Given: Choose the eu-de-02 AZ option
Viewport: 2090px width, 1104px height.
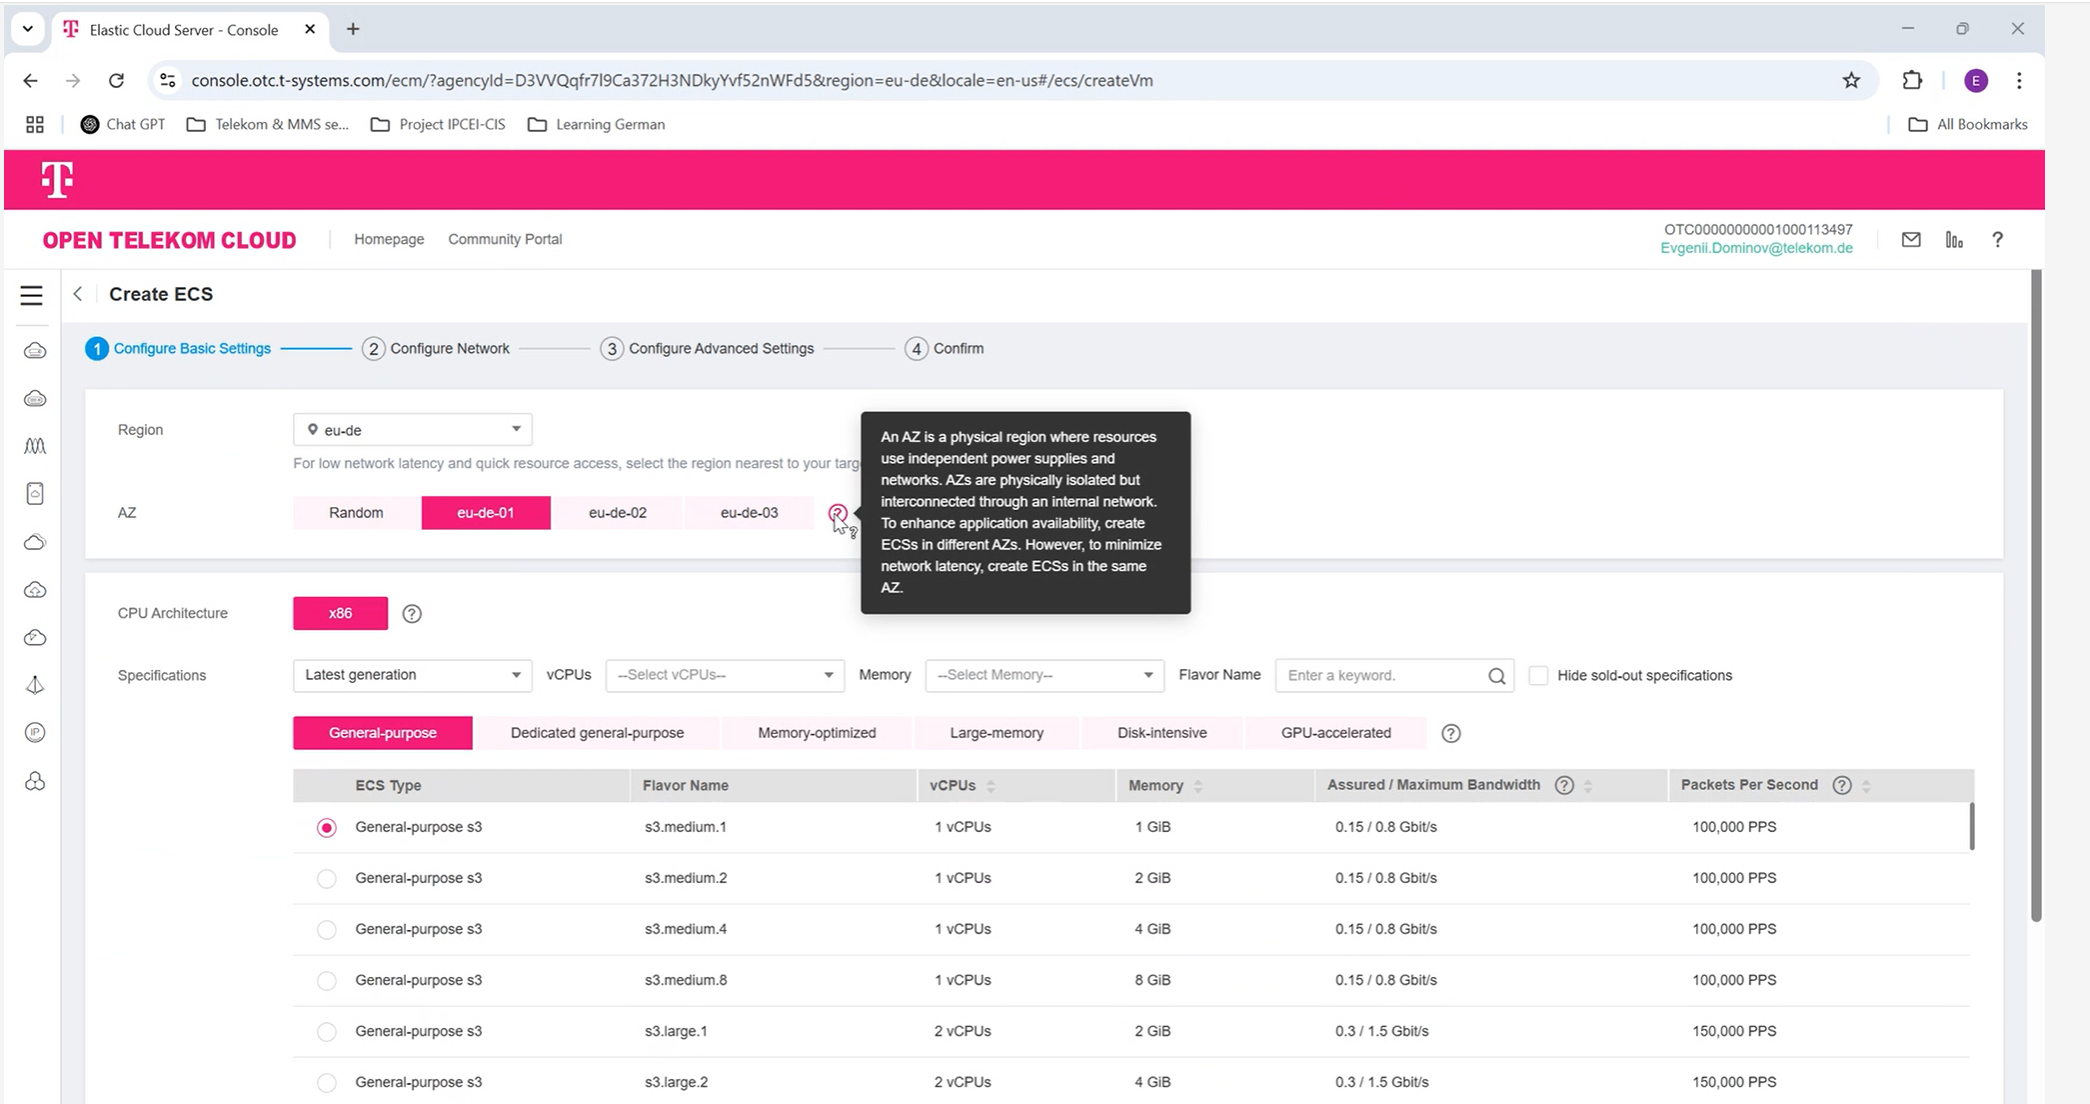Looking at the screenshot, I should (x=618, y=513).
